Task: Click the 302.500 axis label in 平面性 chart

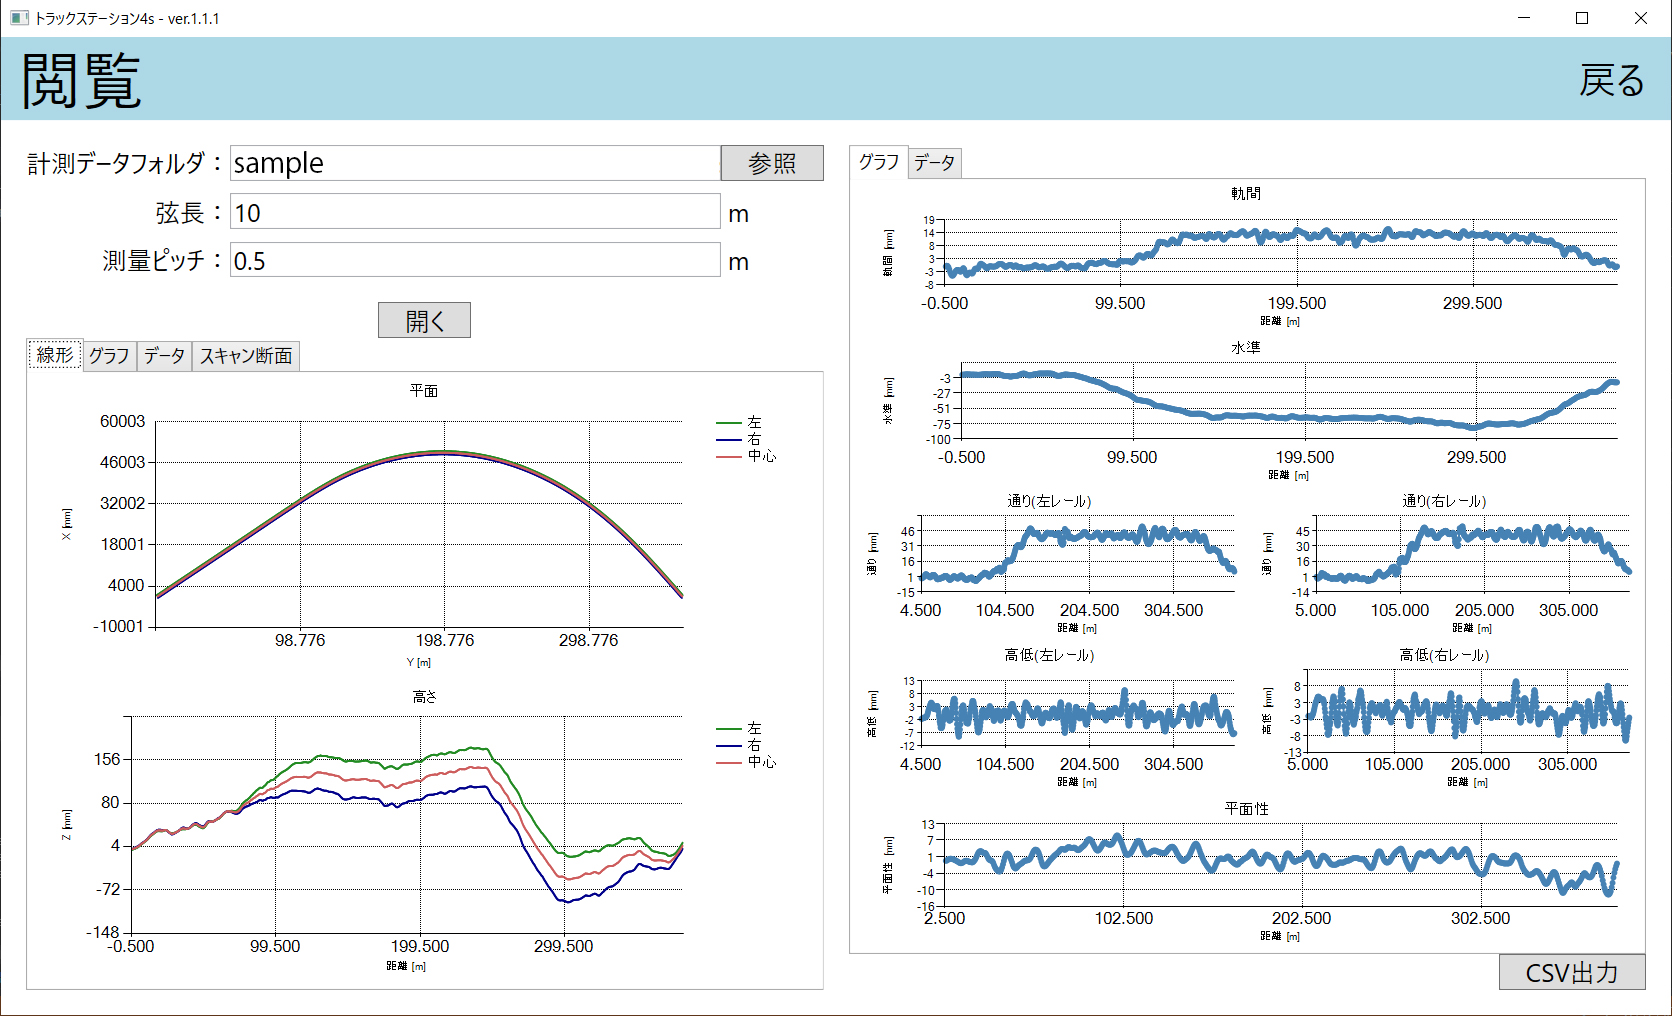Action: [1480, 918]
